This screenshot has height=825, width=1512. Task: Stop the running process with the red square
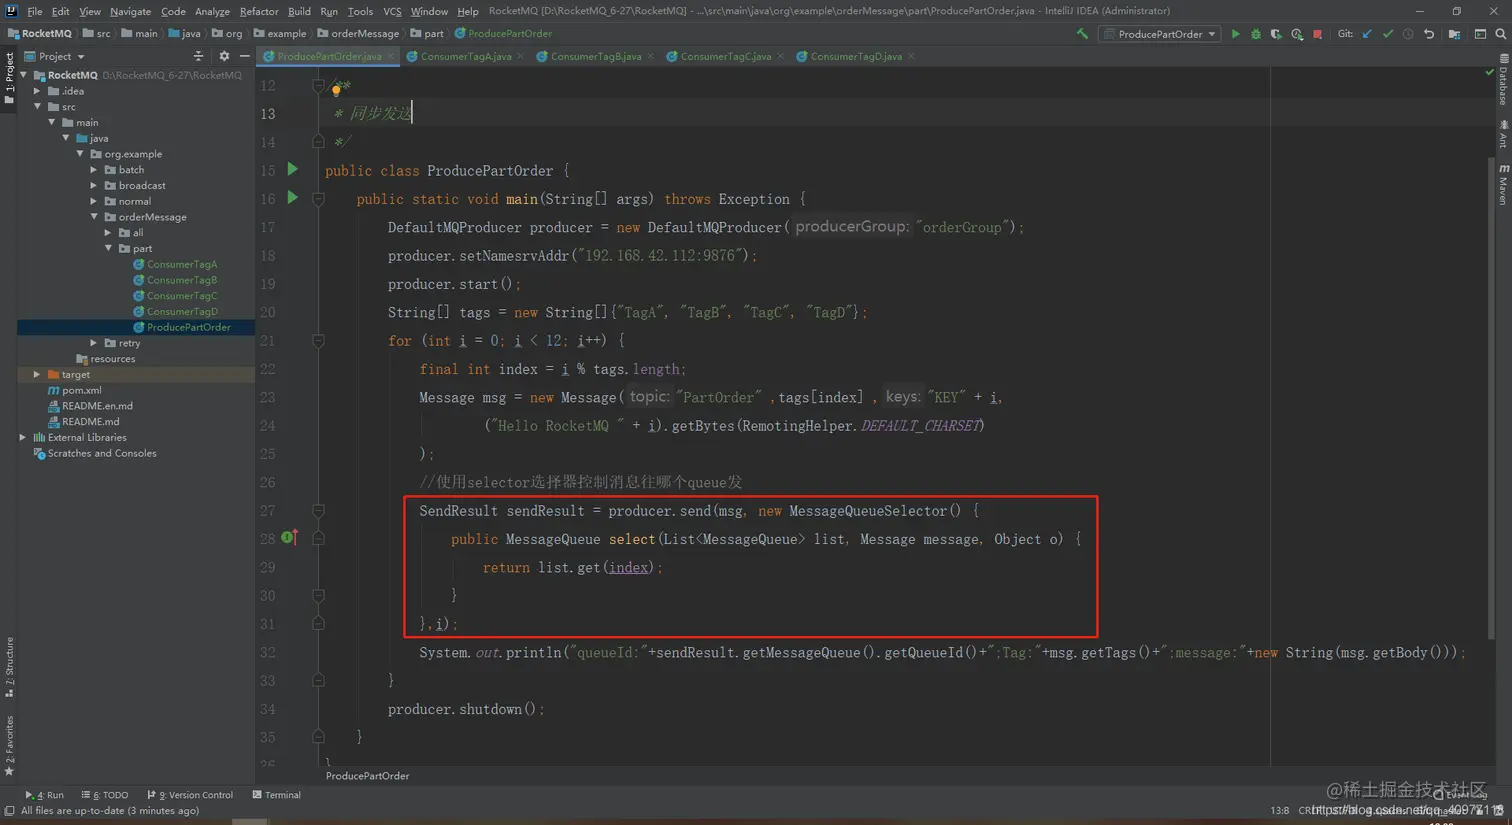tap(1318, 34)
